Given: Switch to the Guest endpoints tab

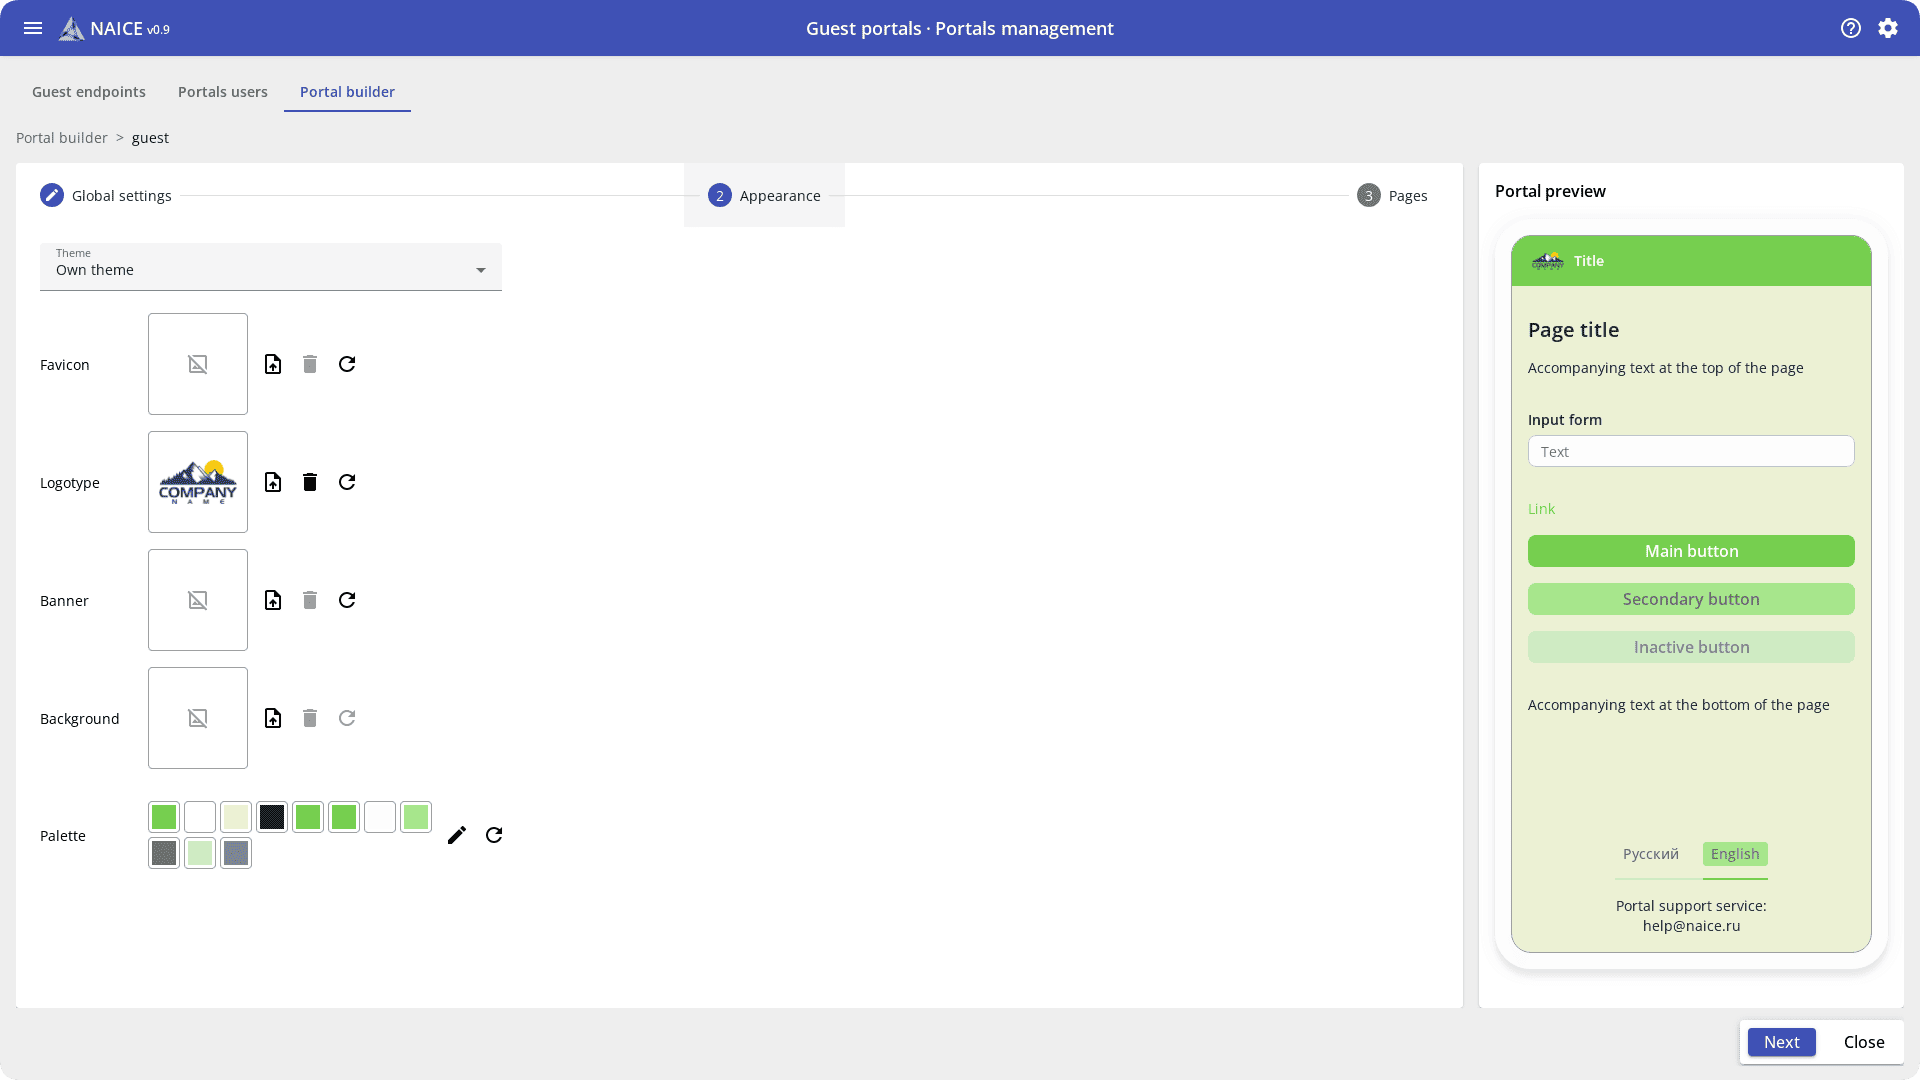Looking at the screenshot, I should [89, 92].
